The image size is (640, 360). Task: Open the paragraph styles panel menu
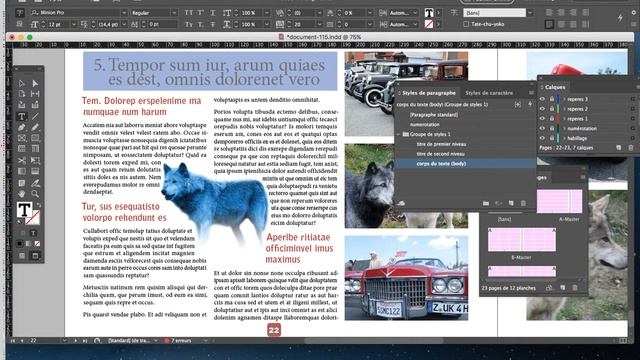tap(531, 93)
